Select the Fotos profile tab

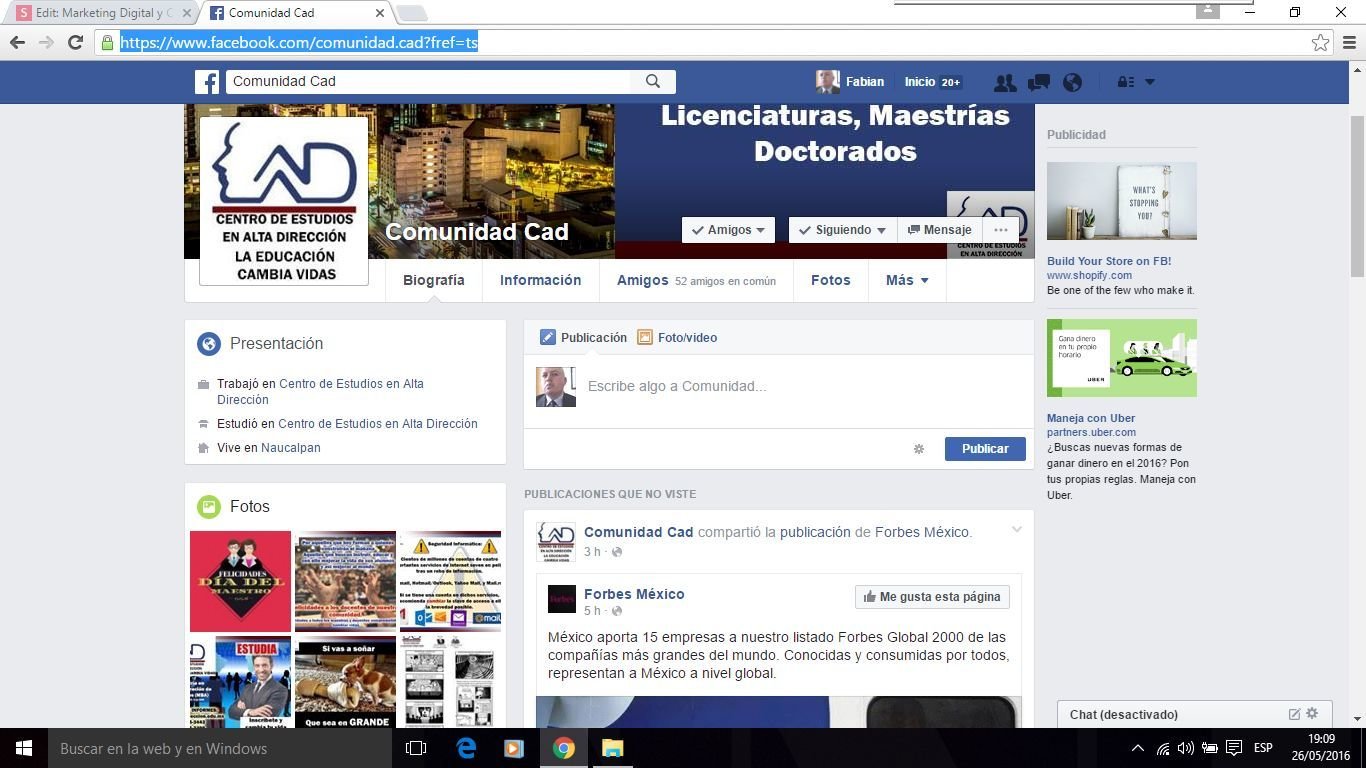click(x=831, y=281)
